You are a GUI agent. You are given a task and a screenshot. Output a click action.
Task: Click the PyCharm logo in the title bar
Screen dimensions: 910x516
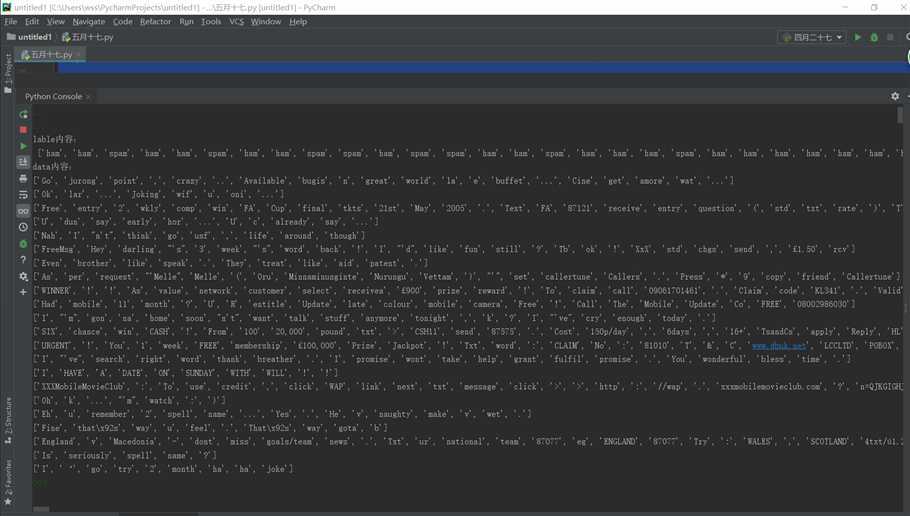click(x=6, y=7)
